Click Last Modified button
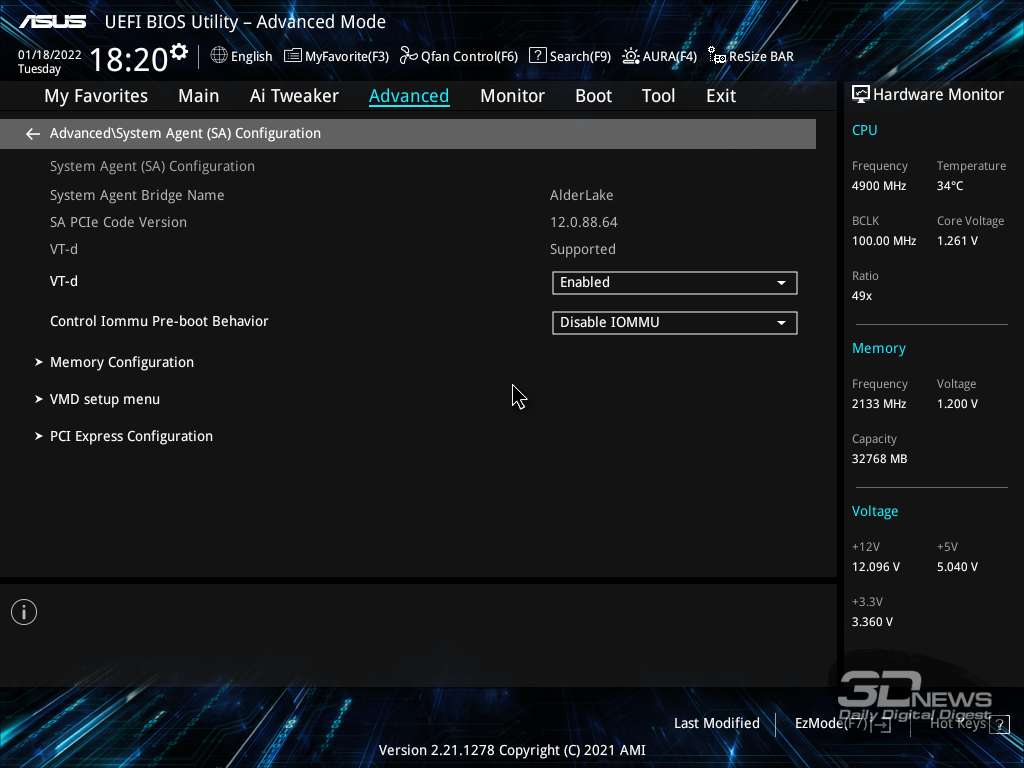Image resolution: width=1024 pixels, height=768 pixels. 716,724
